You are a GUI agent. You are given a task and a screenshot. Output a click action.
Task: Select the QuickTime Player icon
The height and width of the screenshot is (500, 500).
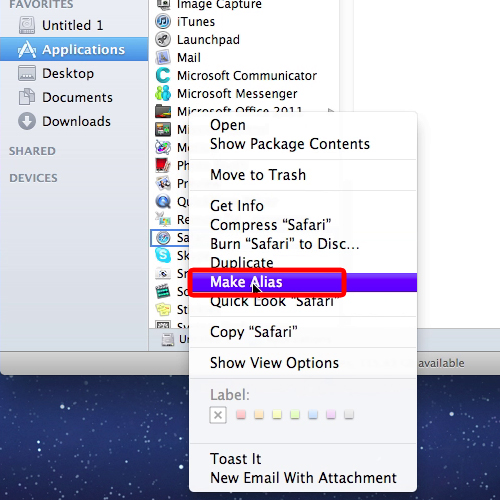pyautogui.click(x=163, y=202)
